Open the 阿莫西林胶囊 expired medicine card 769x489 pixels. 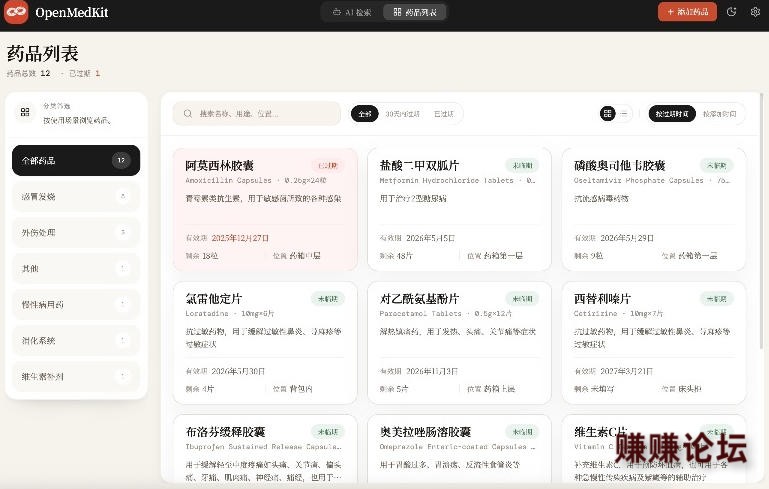(265, 209)
